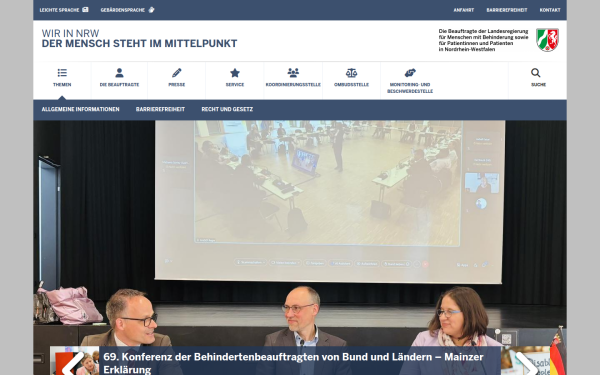The image size is (600, 375).
Task: Click the Gebärdensprache hands icon
Action: point(152,10)
